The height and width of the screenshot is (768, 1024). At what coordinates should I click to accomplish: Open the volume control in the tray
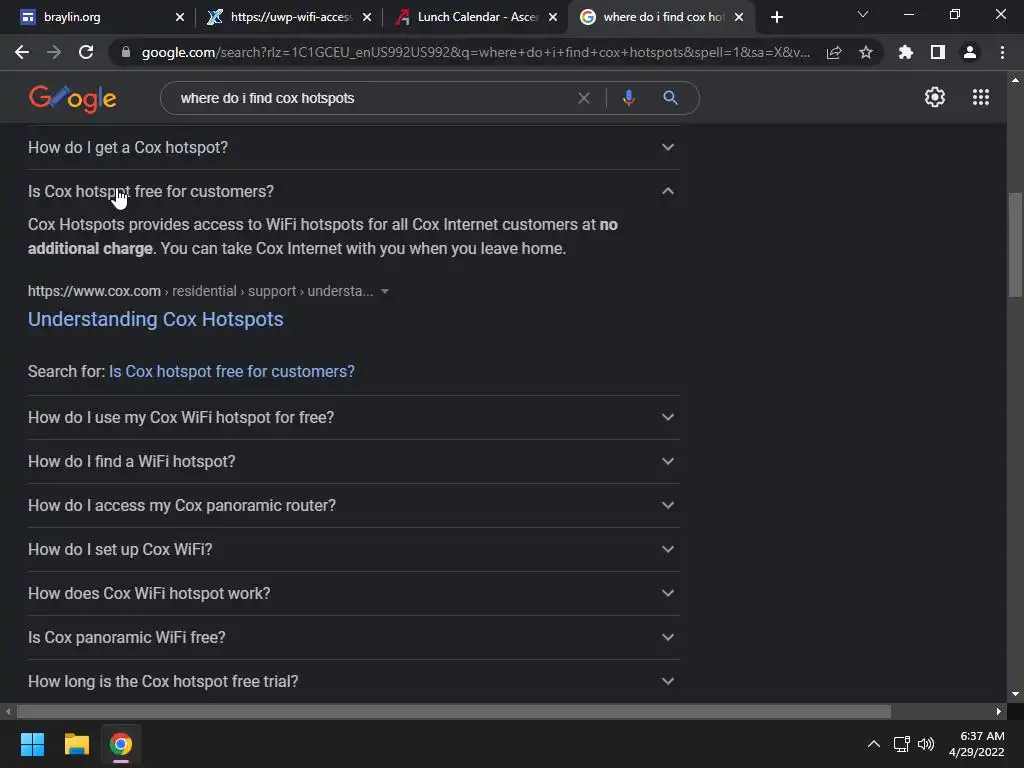tap(925, 744)
